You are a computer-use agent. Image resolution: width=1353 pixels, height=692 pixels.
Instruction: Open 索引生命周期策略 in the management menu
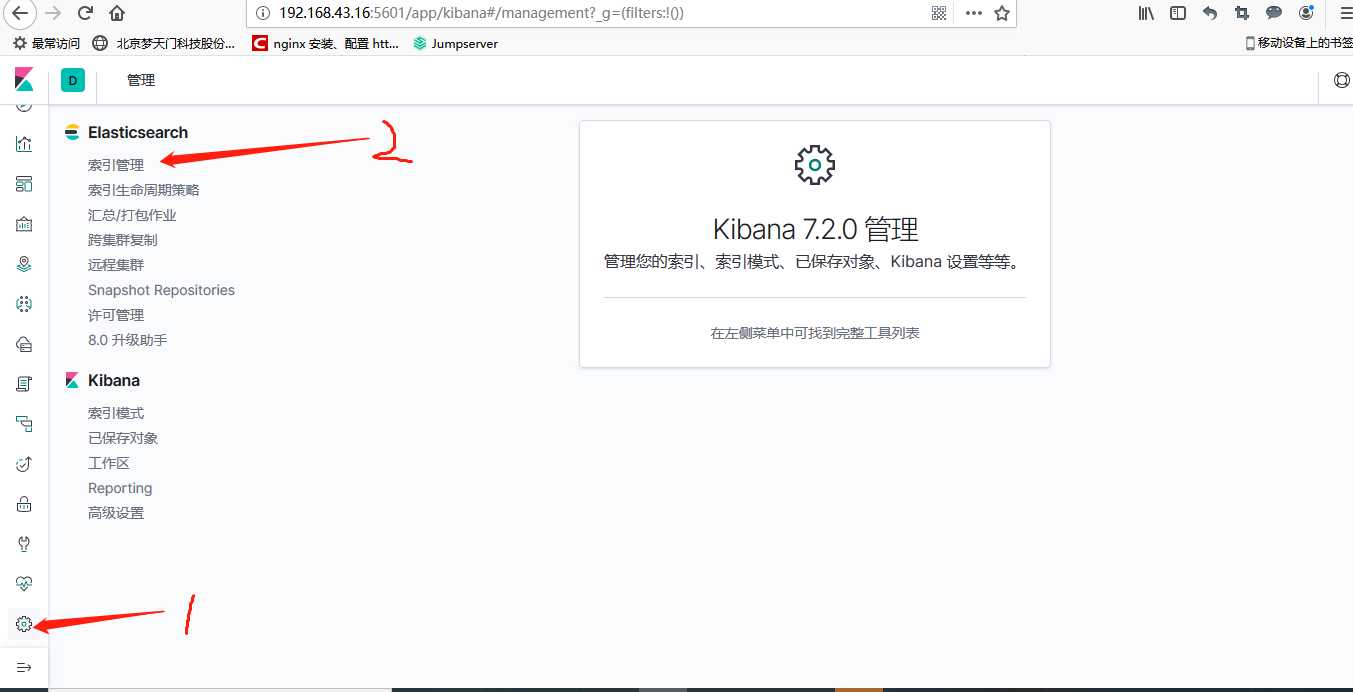tap(144, 190)
